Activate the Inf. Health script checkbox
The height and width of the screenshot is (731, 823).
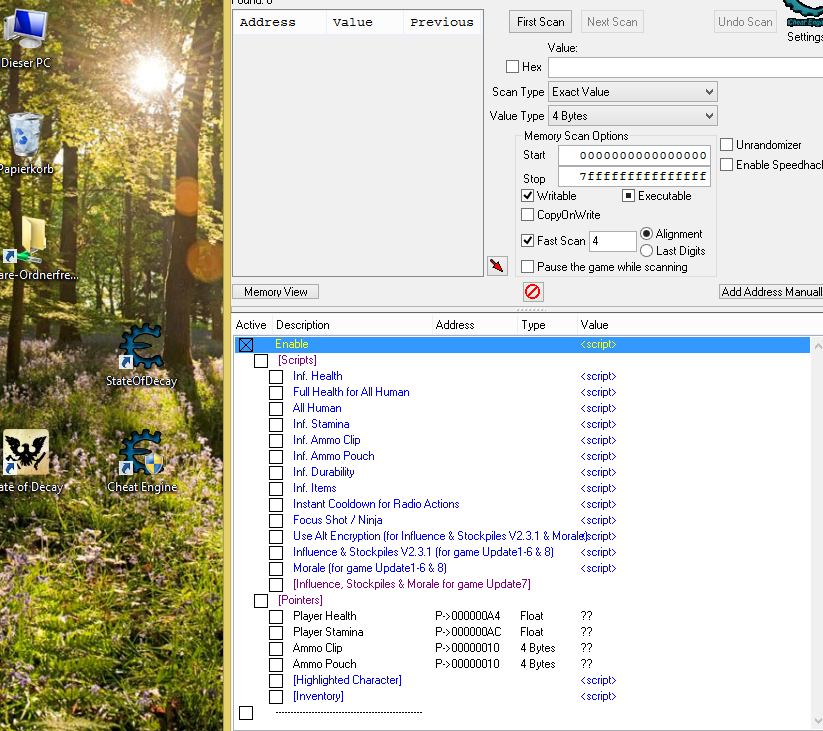click(276, 377)
